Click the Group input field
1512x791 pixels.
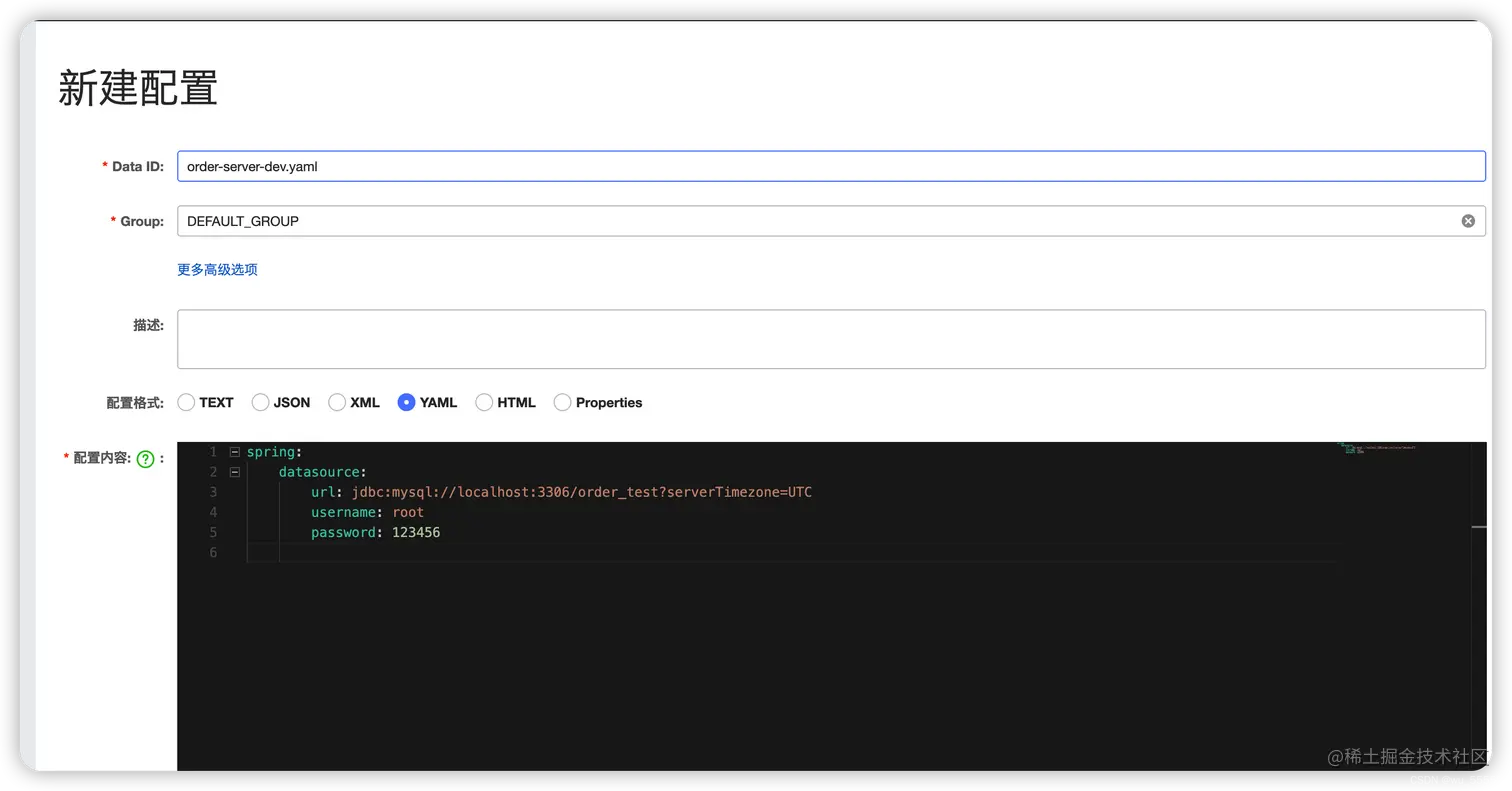coord(831,221)
